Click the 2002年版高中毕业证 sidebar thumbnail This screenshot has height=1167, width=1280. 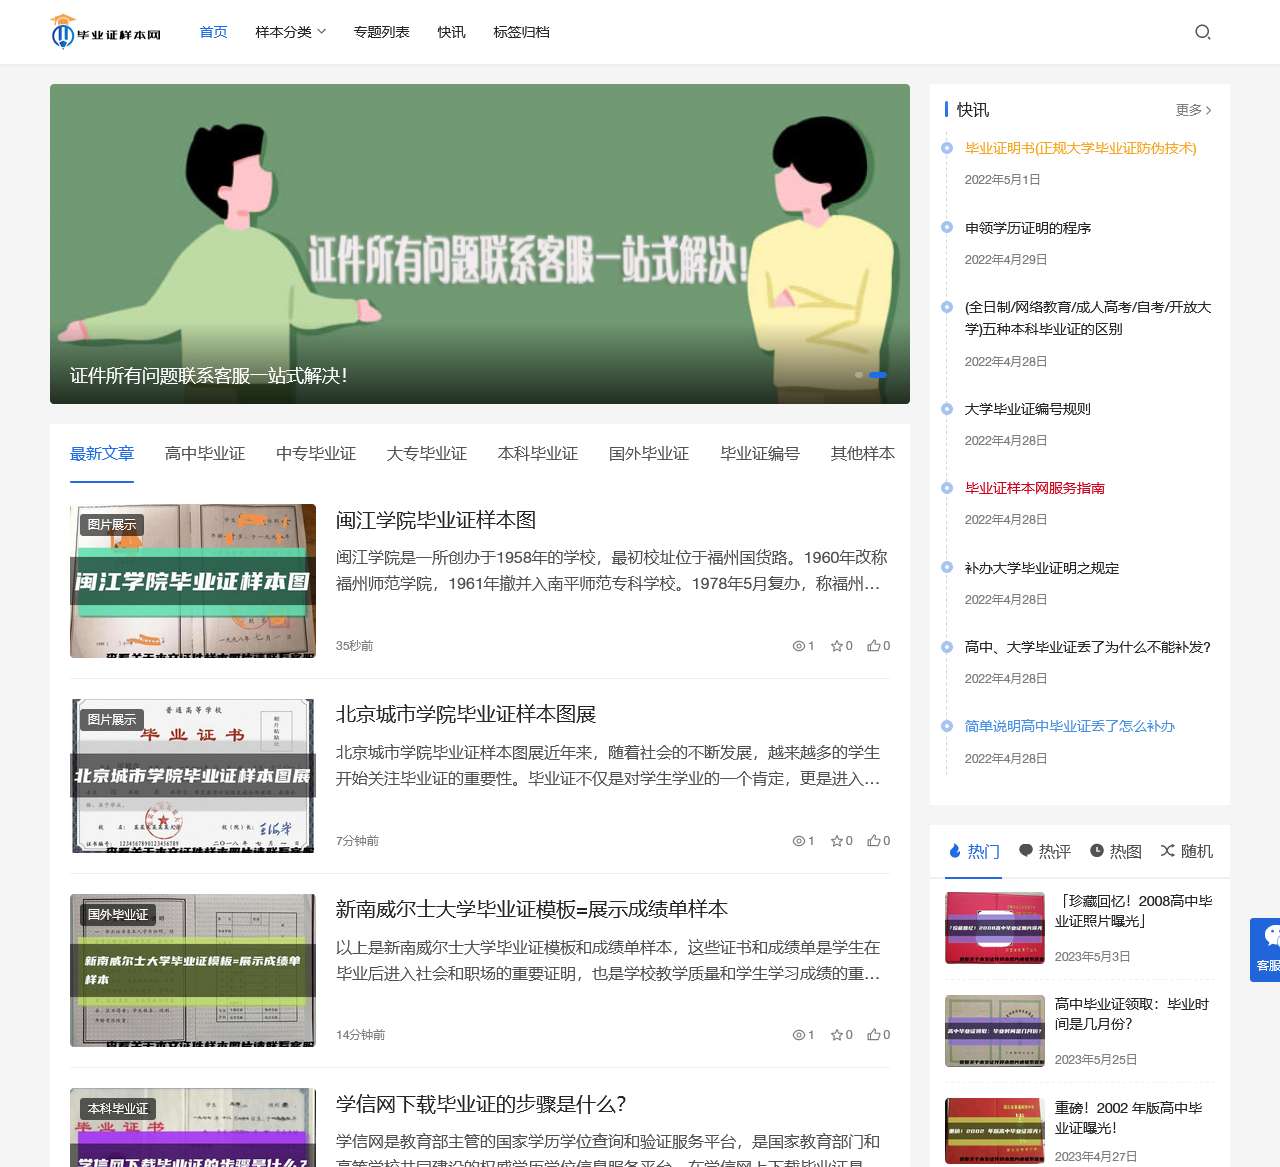pos(995,1131)
